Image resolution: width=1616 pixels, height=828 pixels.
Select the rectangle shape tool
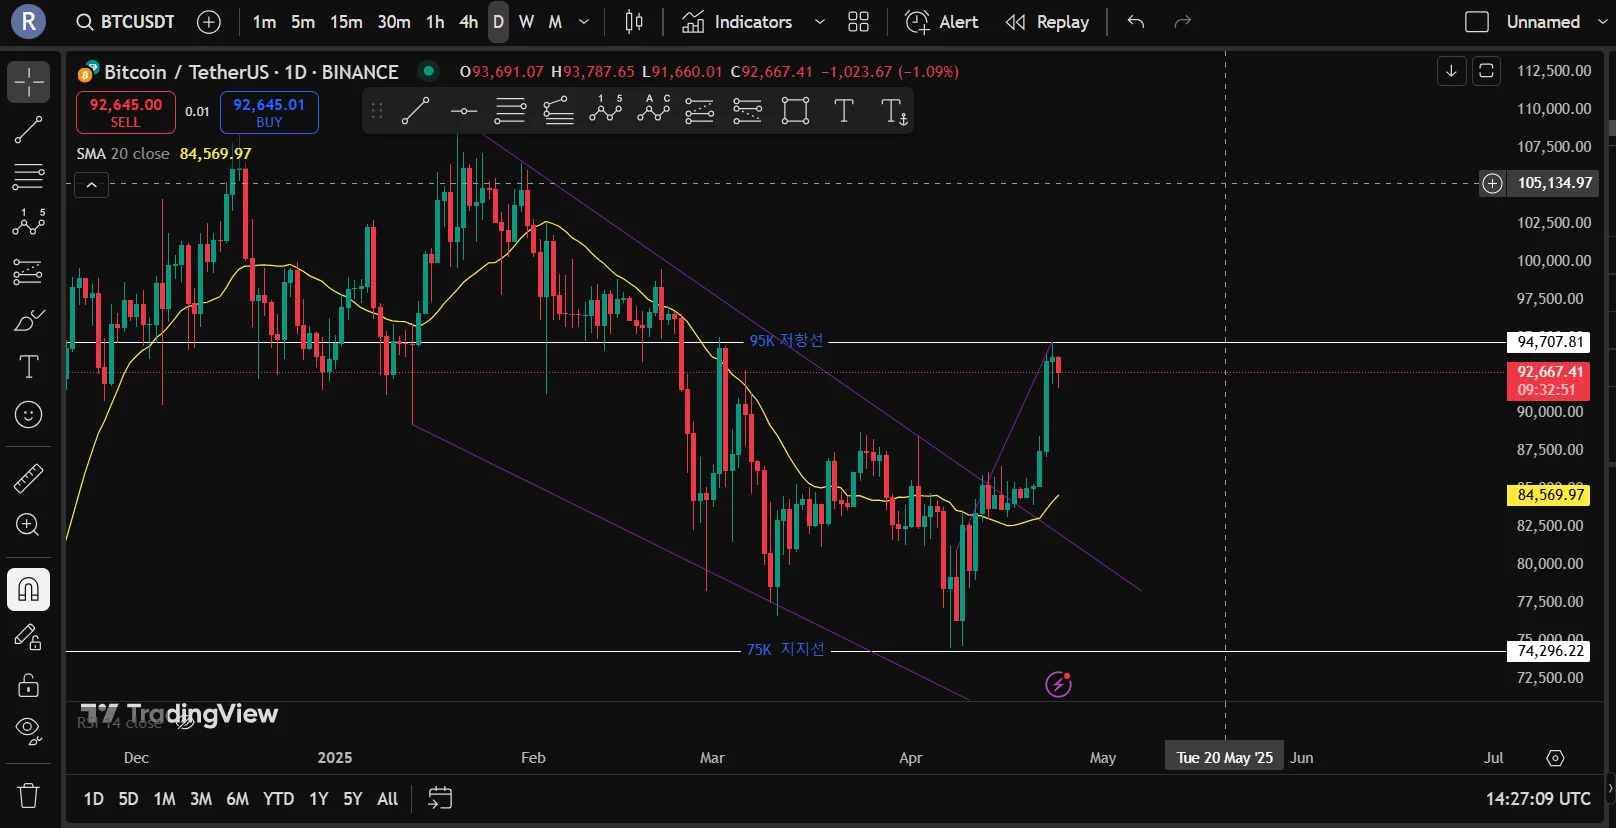[x=795, y=111]
